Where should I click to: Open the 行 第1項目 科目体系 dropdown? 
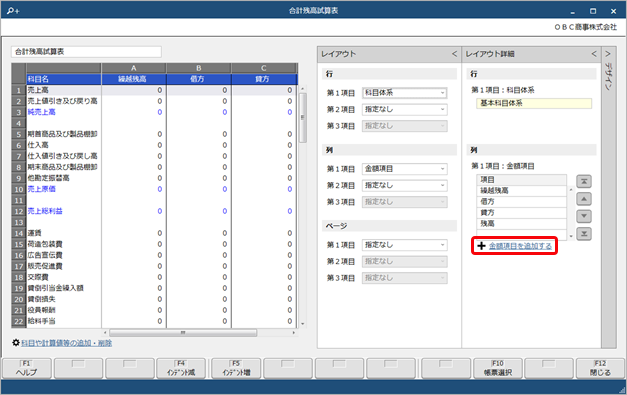[405, 93]
